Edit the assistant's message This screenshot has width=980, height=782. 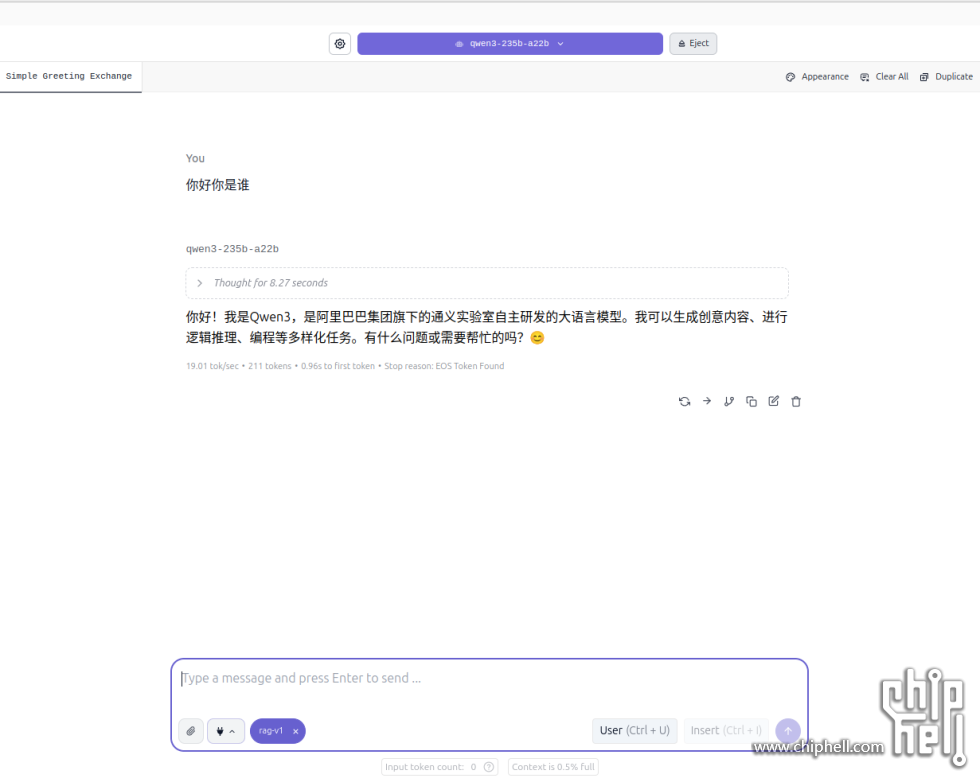[x=774, y=401]
